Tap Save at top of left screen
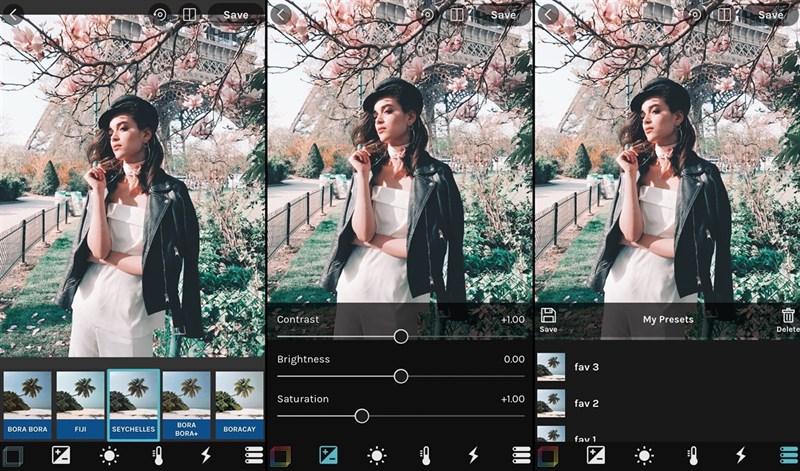800x471 pixels. [236, 15]
